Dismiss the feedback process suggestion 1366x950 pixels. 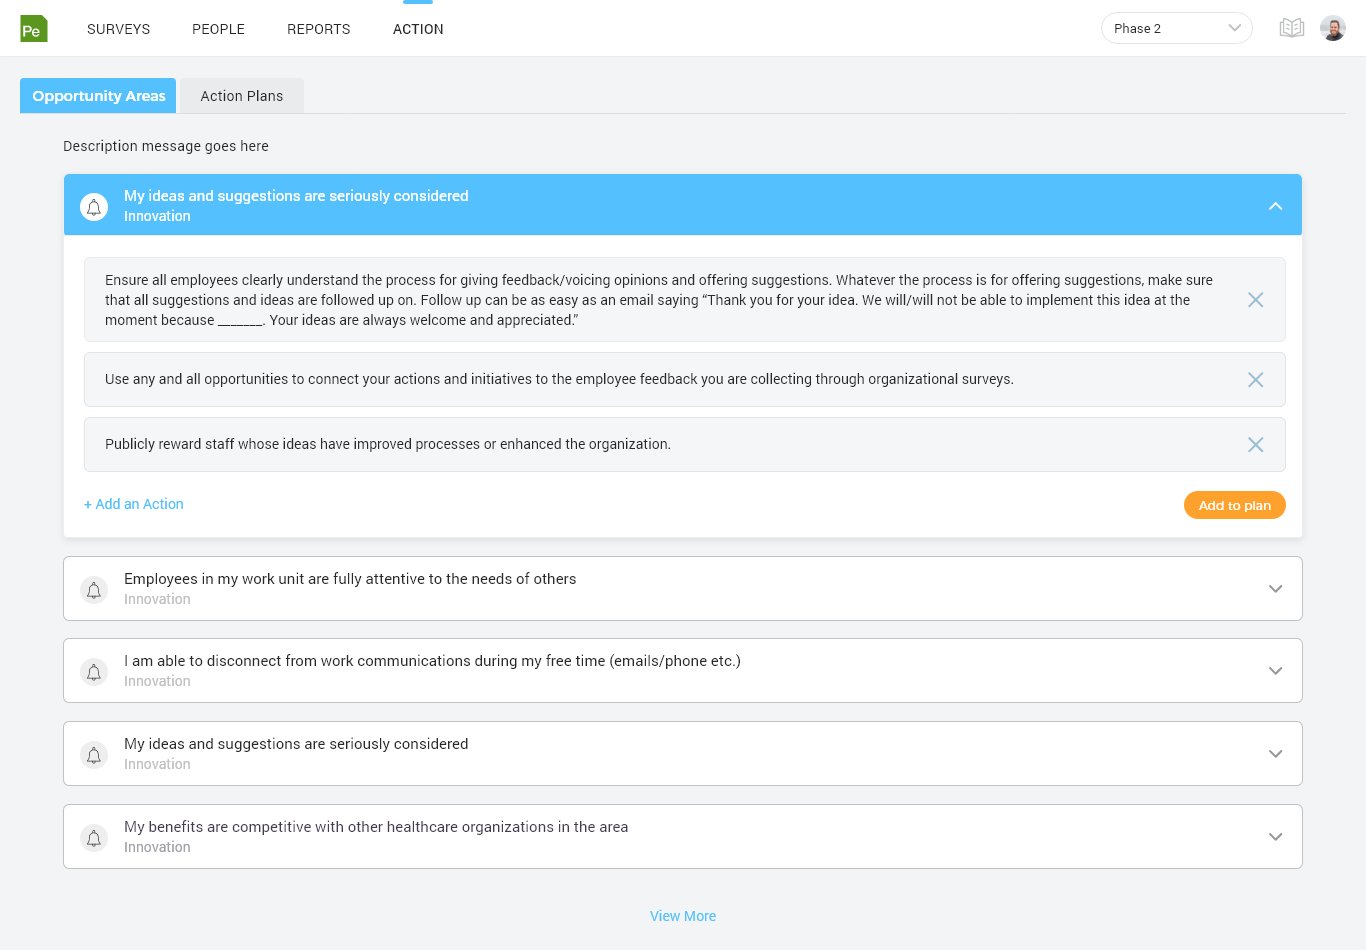pos(1255,299)
